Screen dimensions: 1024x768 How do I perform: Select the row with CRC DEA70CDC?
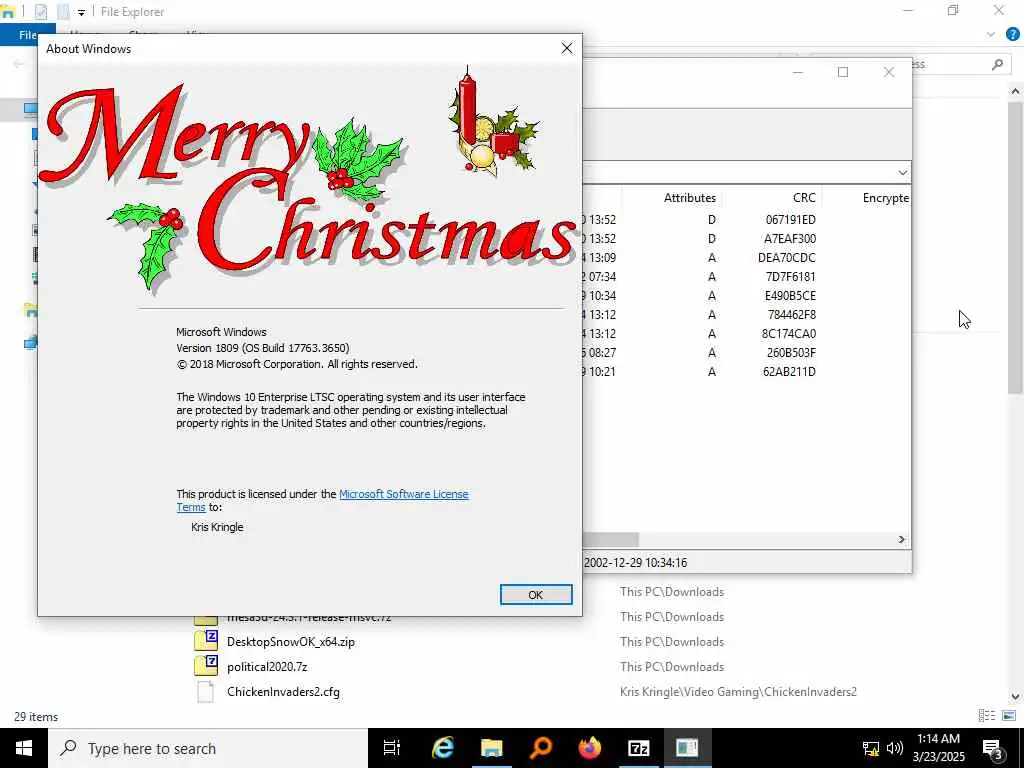[746, 257]
